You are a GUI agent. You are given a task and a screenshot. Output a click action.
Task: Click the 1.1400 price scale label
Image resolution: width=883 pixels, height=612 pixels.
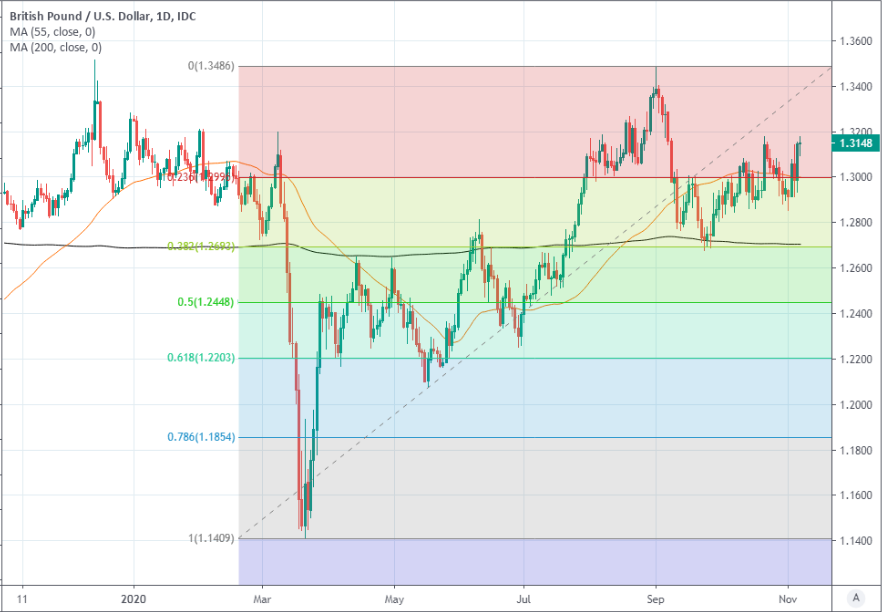click(x=857, y=541)
